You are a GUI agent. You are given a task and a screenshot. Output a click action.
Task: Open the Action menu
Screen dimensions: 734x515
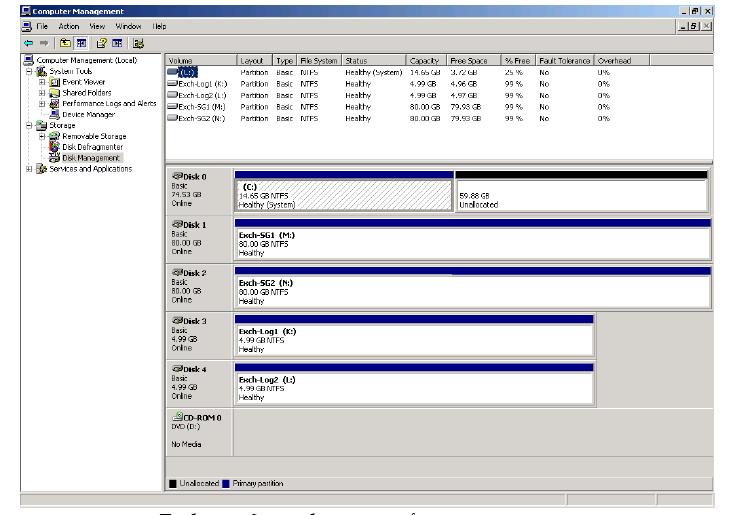[x=68, y=26]
